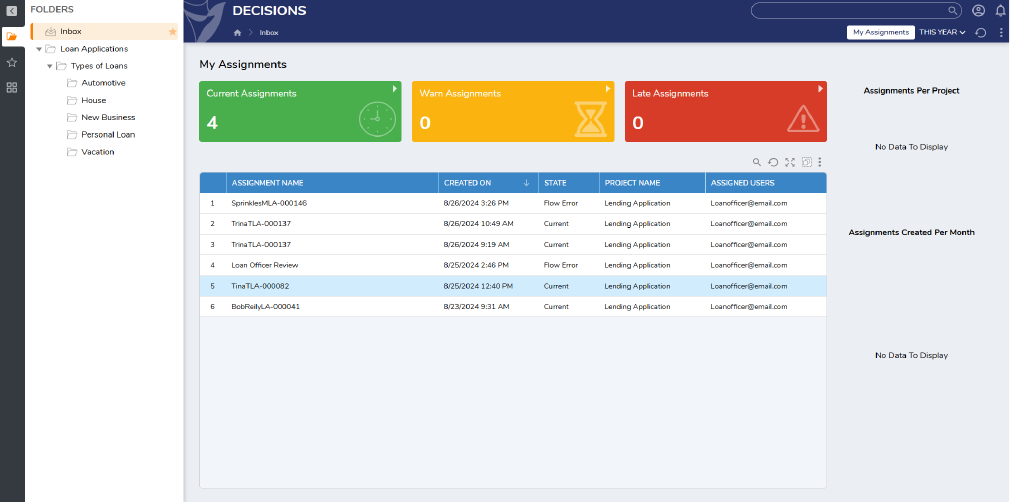Image resolution: width=1010 pixels, height=502 pixels.
Task: Expand the Current Assignments tile arrow
Action: [x=395, y=89]
